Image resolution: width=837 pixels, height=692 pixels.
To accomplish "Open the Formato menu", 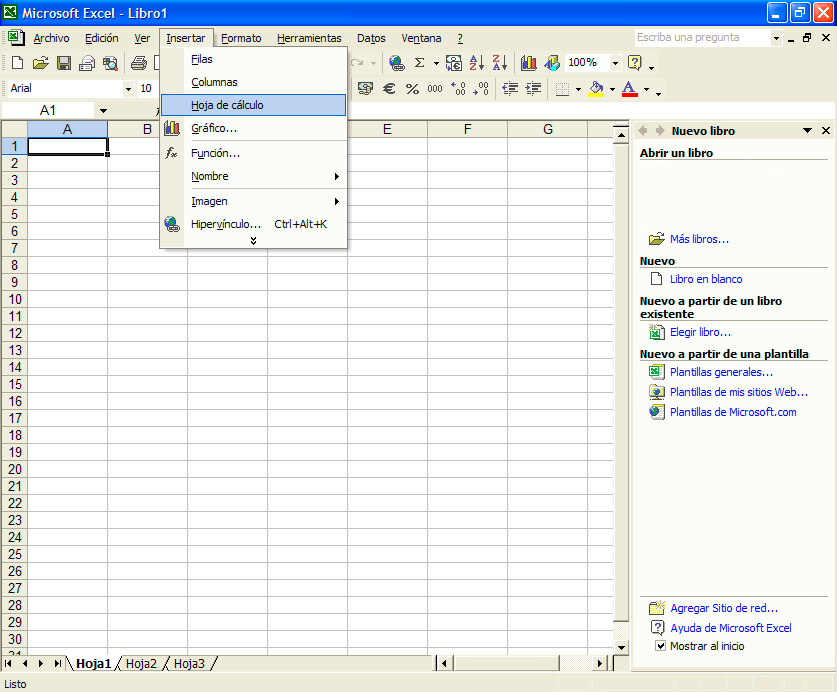I will pyautogui.click(x=241, y=38).
